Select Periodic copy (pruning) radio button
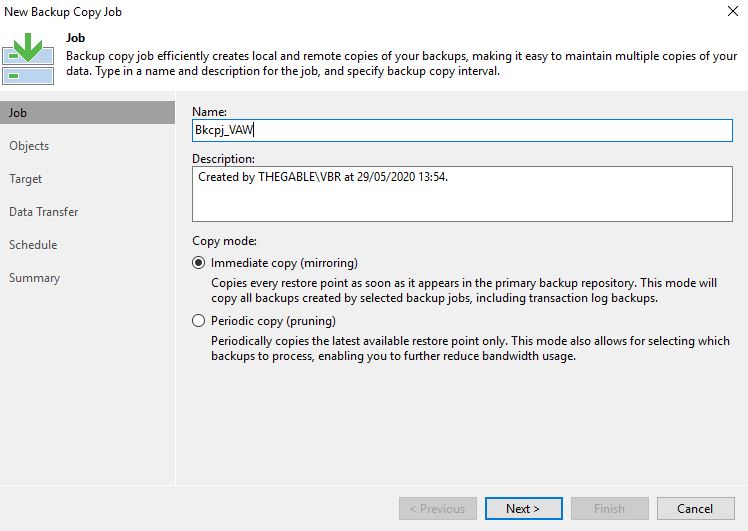 (x=198, y=321)
